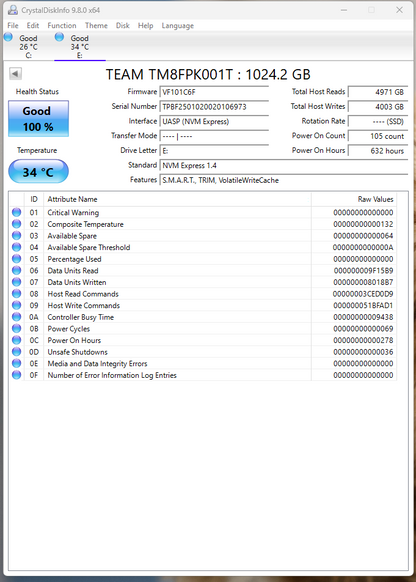Screen dimensions: 416x582
Task: Open the File menu
Action: (13, 26)
